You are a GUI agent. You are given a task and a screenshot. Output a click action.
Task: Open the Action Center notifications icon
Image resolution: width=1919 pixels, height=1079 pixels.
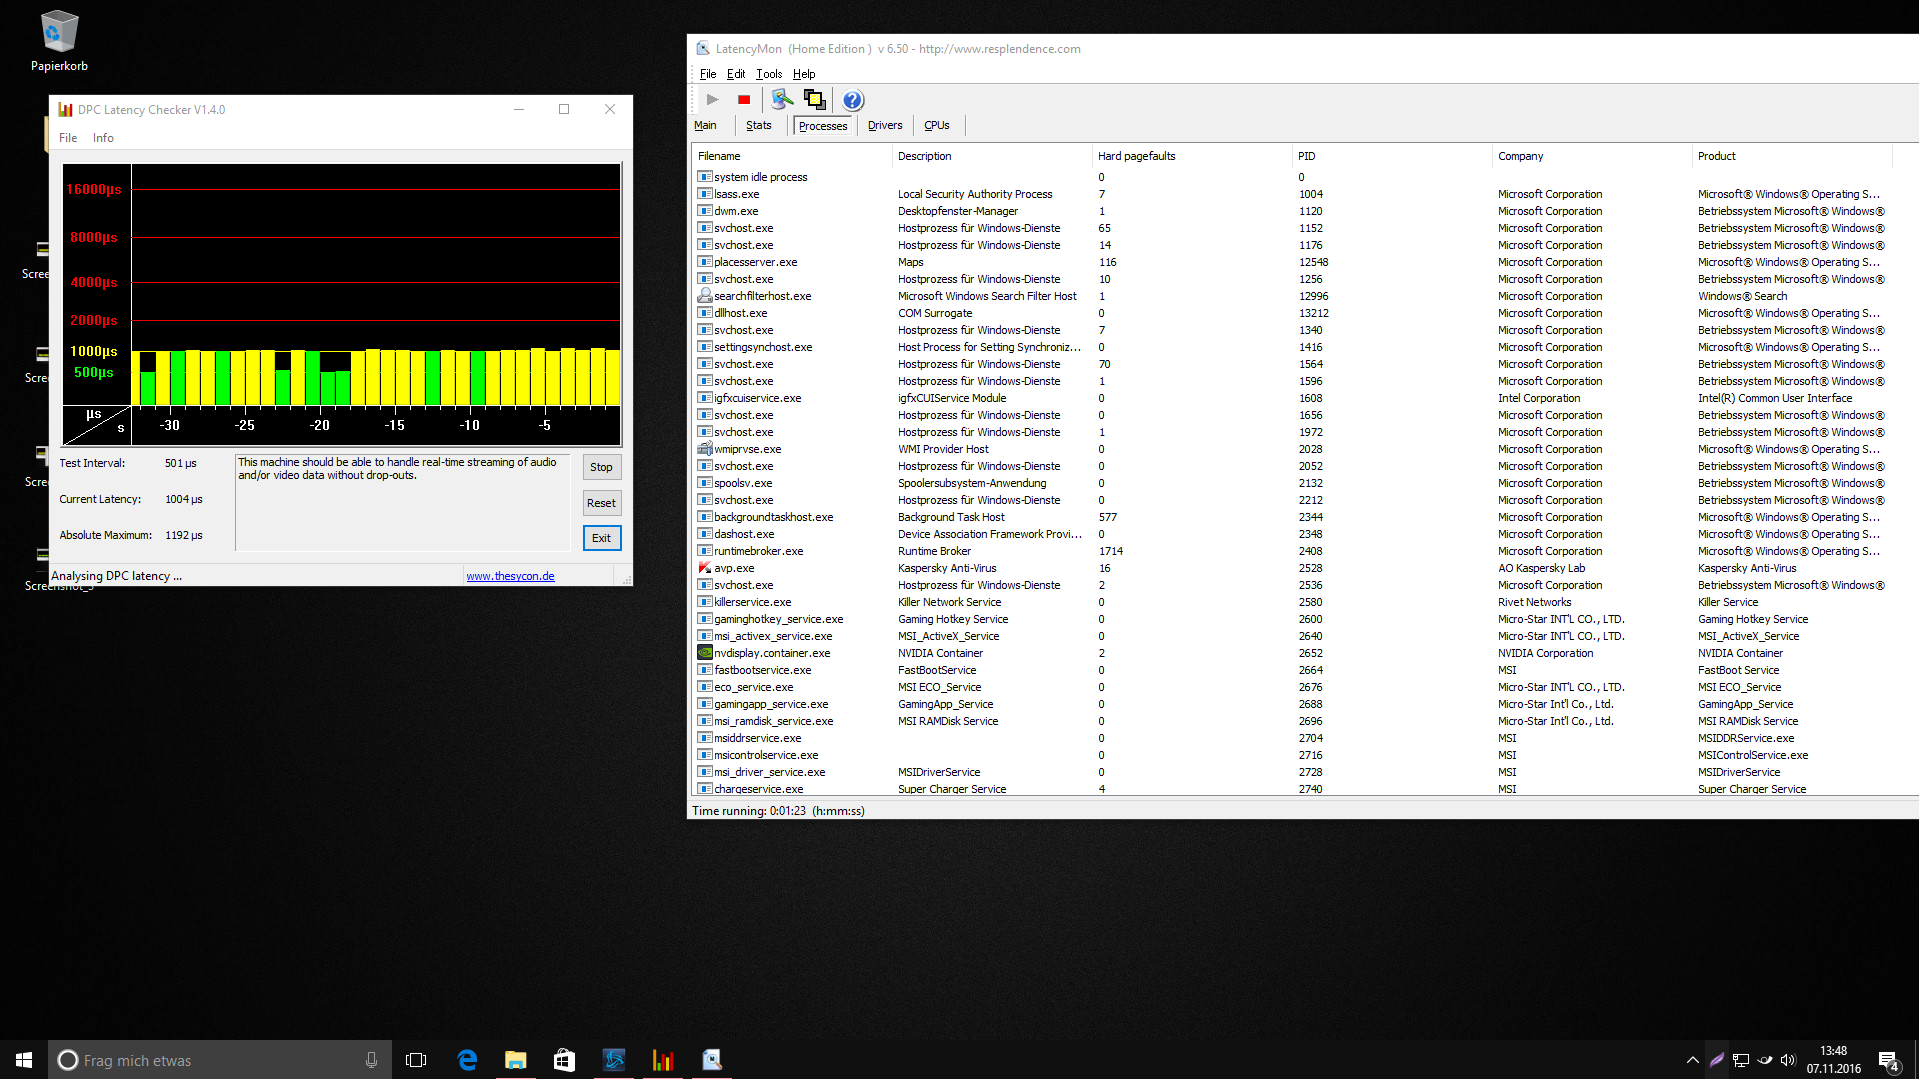pos(1889,1061)
